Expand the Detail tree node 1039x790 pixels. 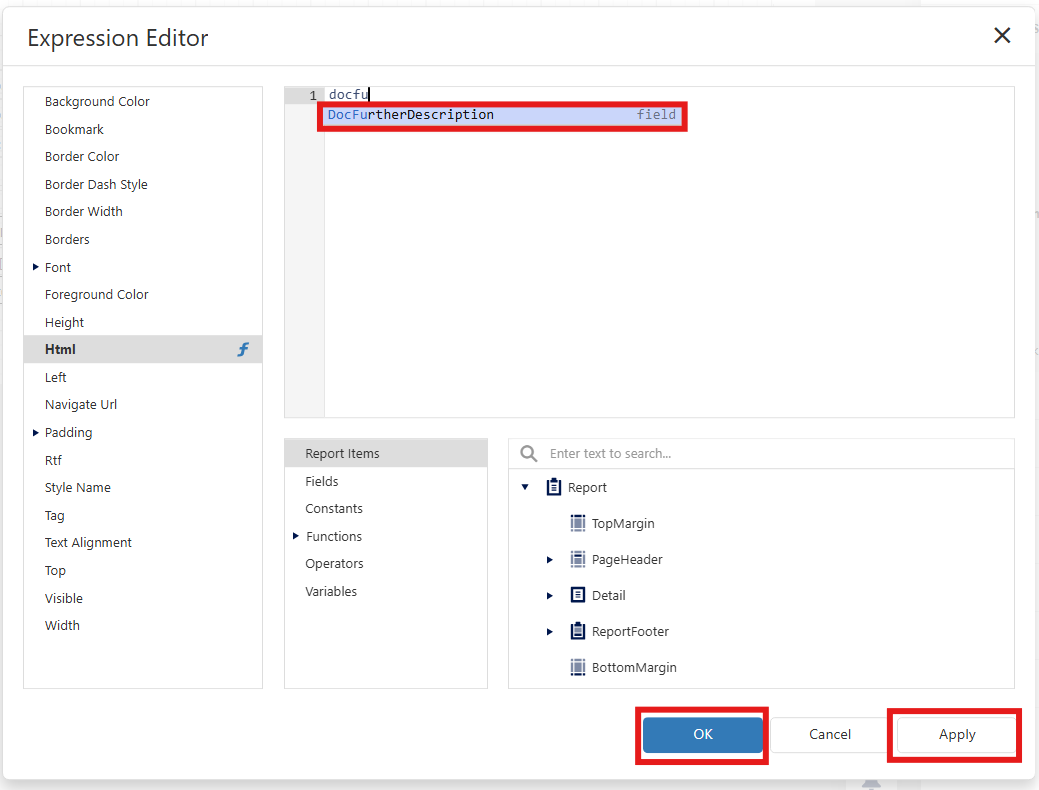[549, 595]
